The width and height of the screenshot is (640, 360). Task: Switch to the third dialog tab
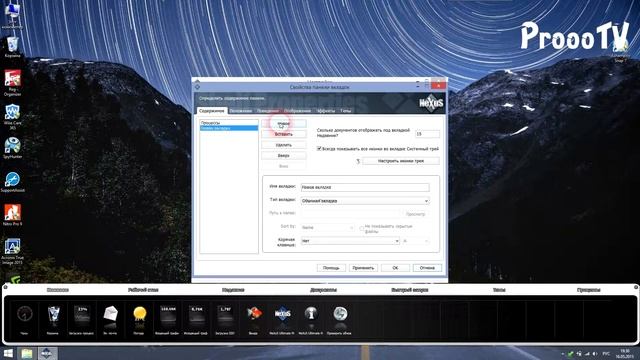(x=268, y=111)
